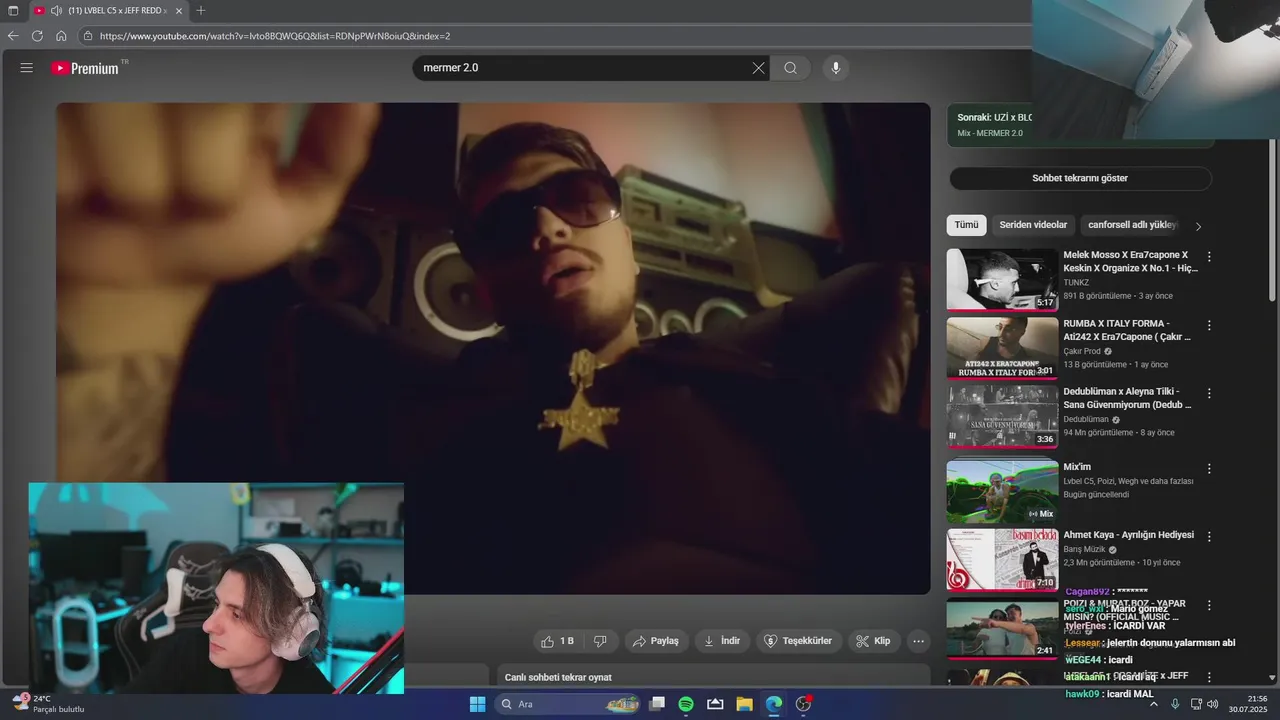Open the YouTube hamburger guide menu
The height and width of the screenshot is (720, 1280).
pos(26,68)
